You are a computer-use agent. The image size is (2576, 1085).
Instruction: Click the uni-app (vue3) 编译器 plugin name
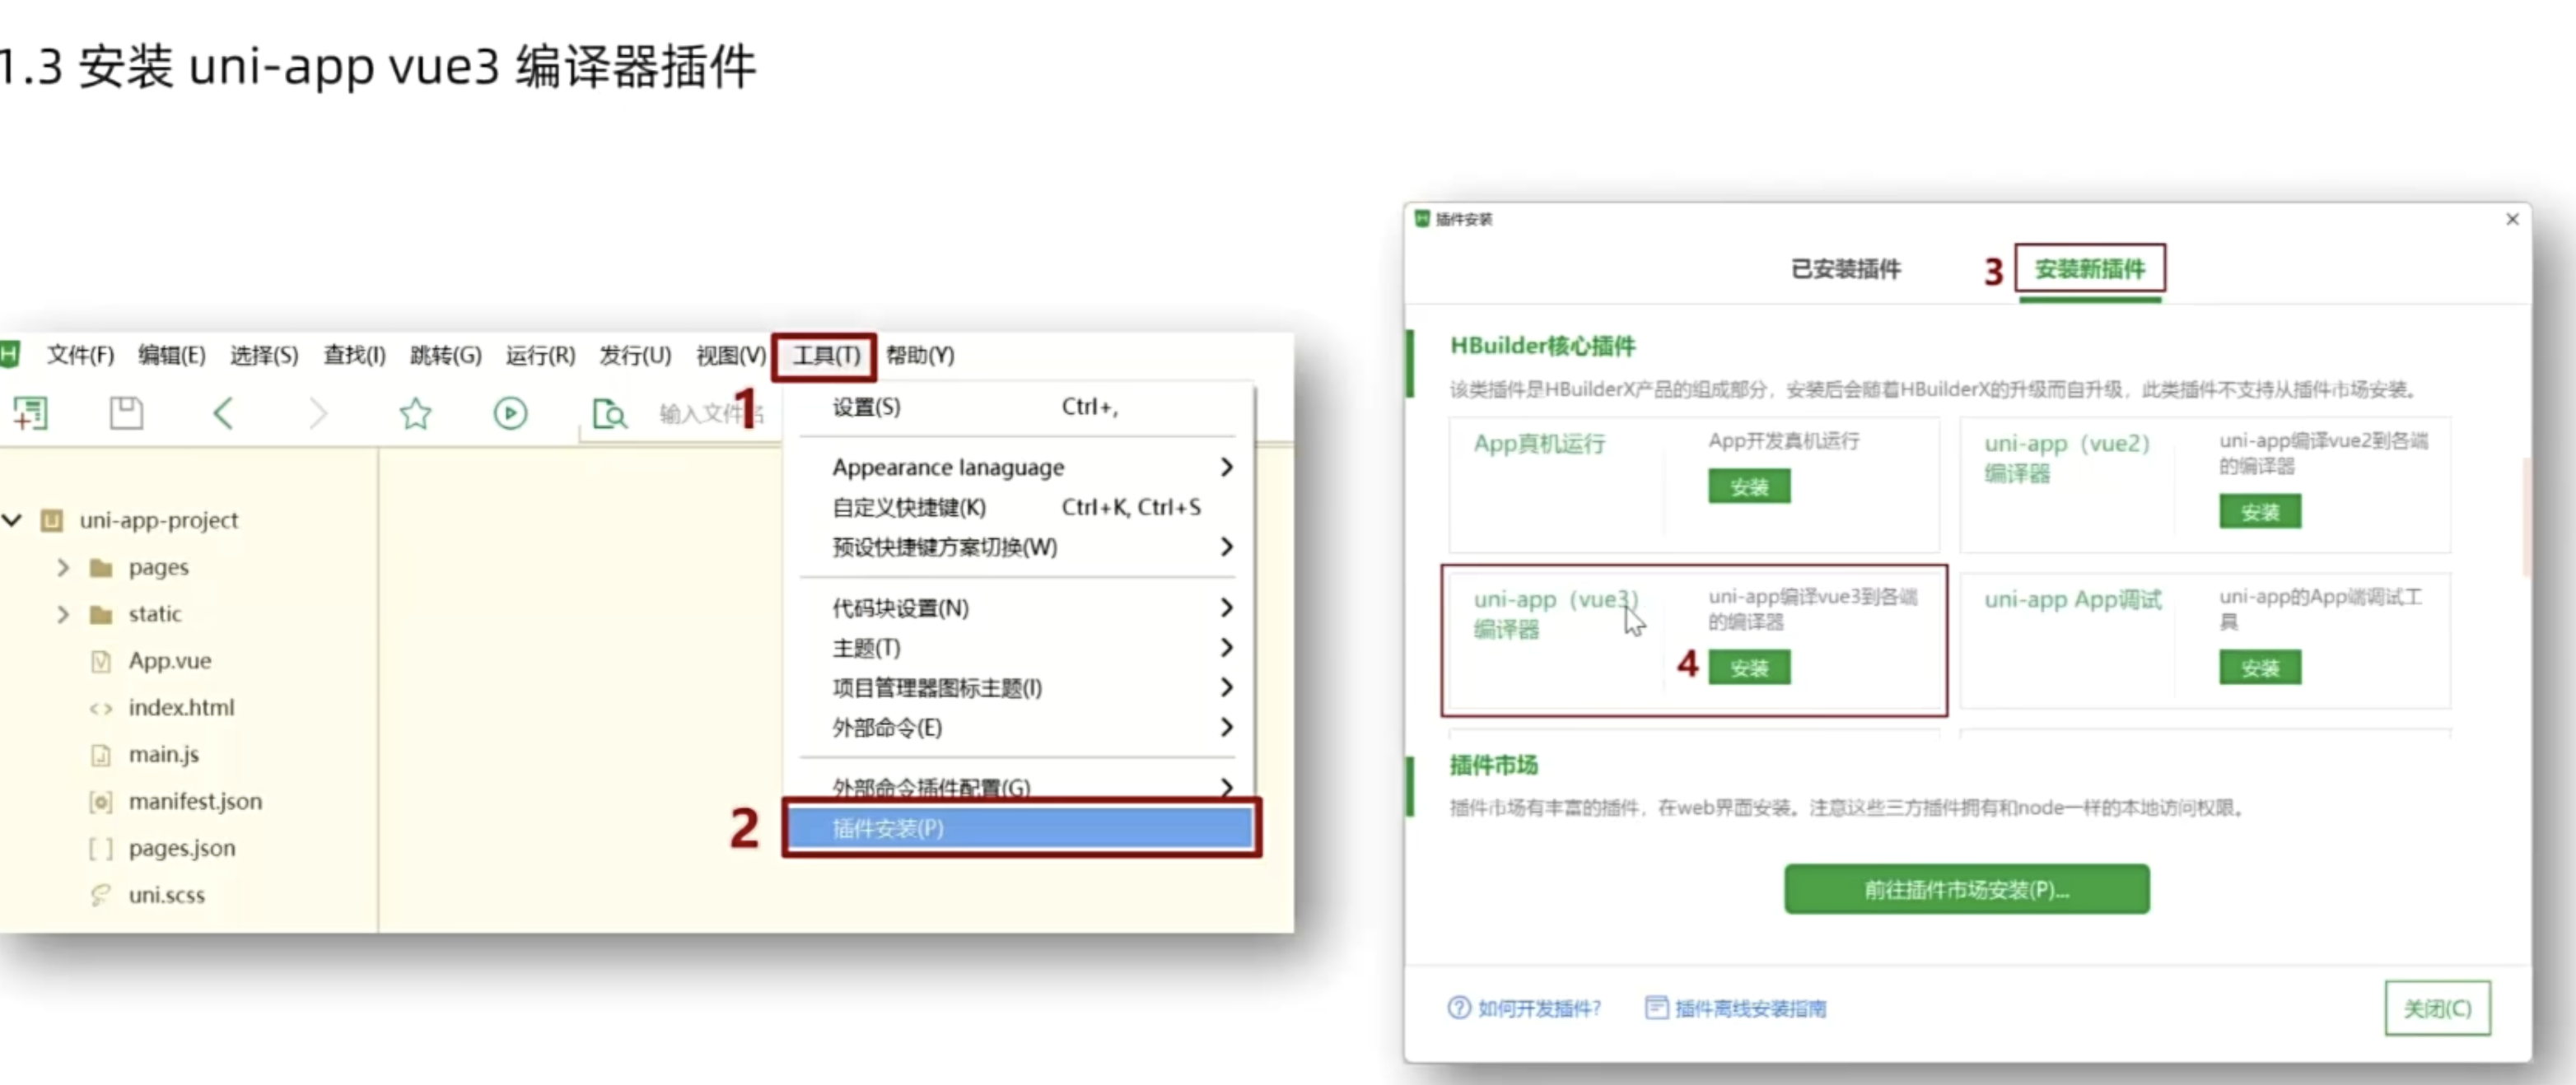[1556, 614]
